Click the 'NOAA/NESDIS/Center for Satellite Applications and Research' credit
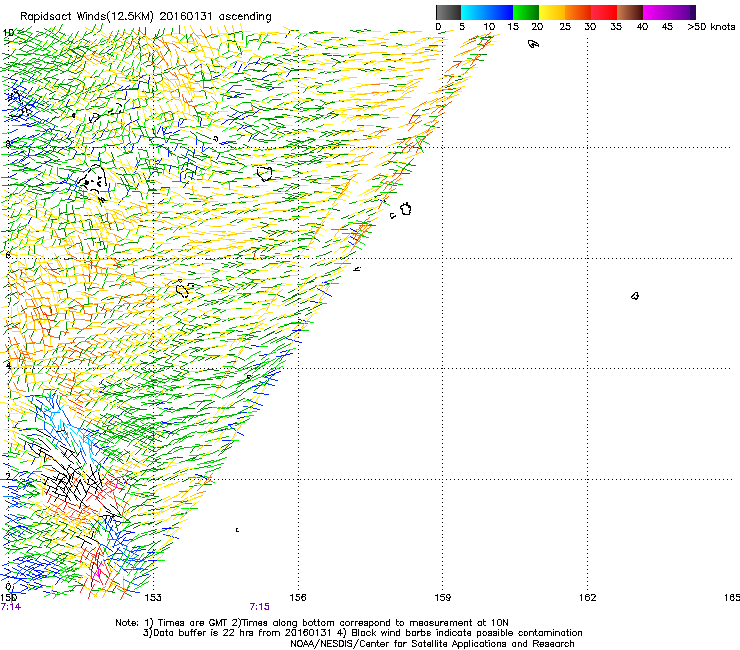Screen dimensions: 740x650 pos(432,644)
